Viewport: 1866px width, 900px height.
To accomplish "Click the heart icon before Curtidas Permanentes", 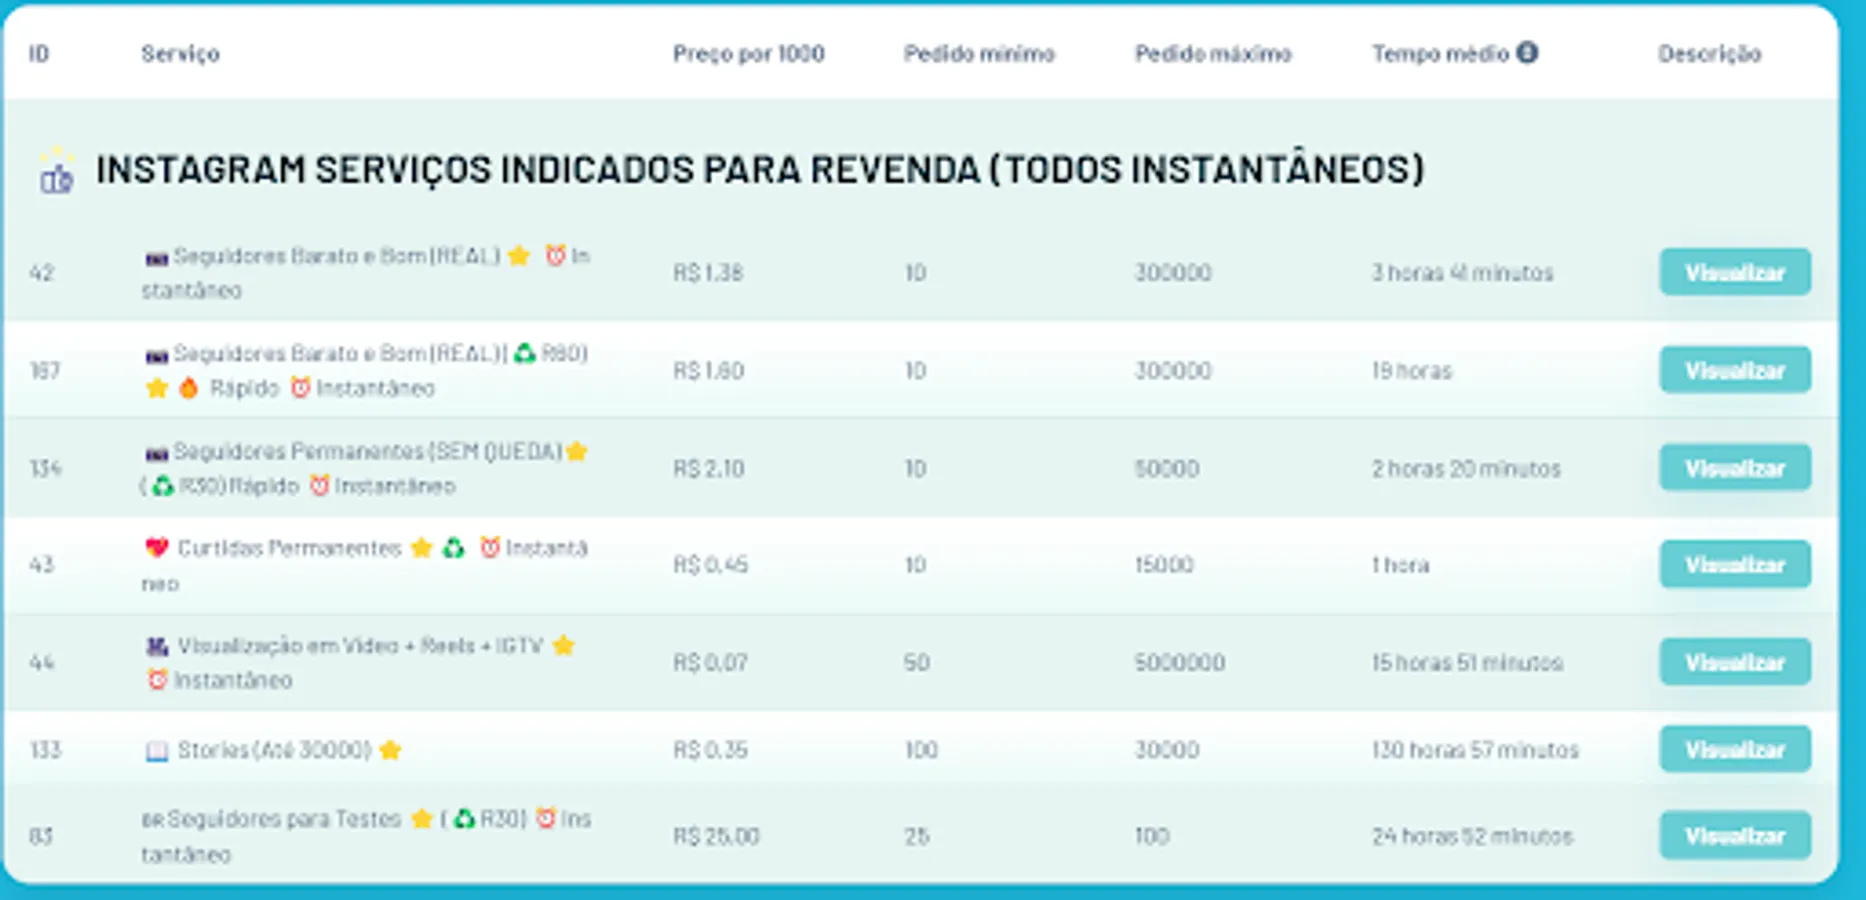I will coord(156,548).
